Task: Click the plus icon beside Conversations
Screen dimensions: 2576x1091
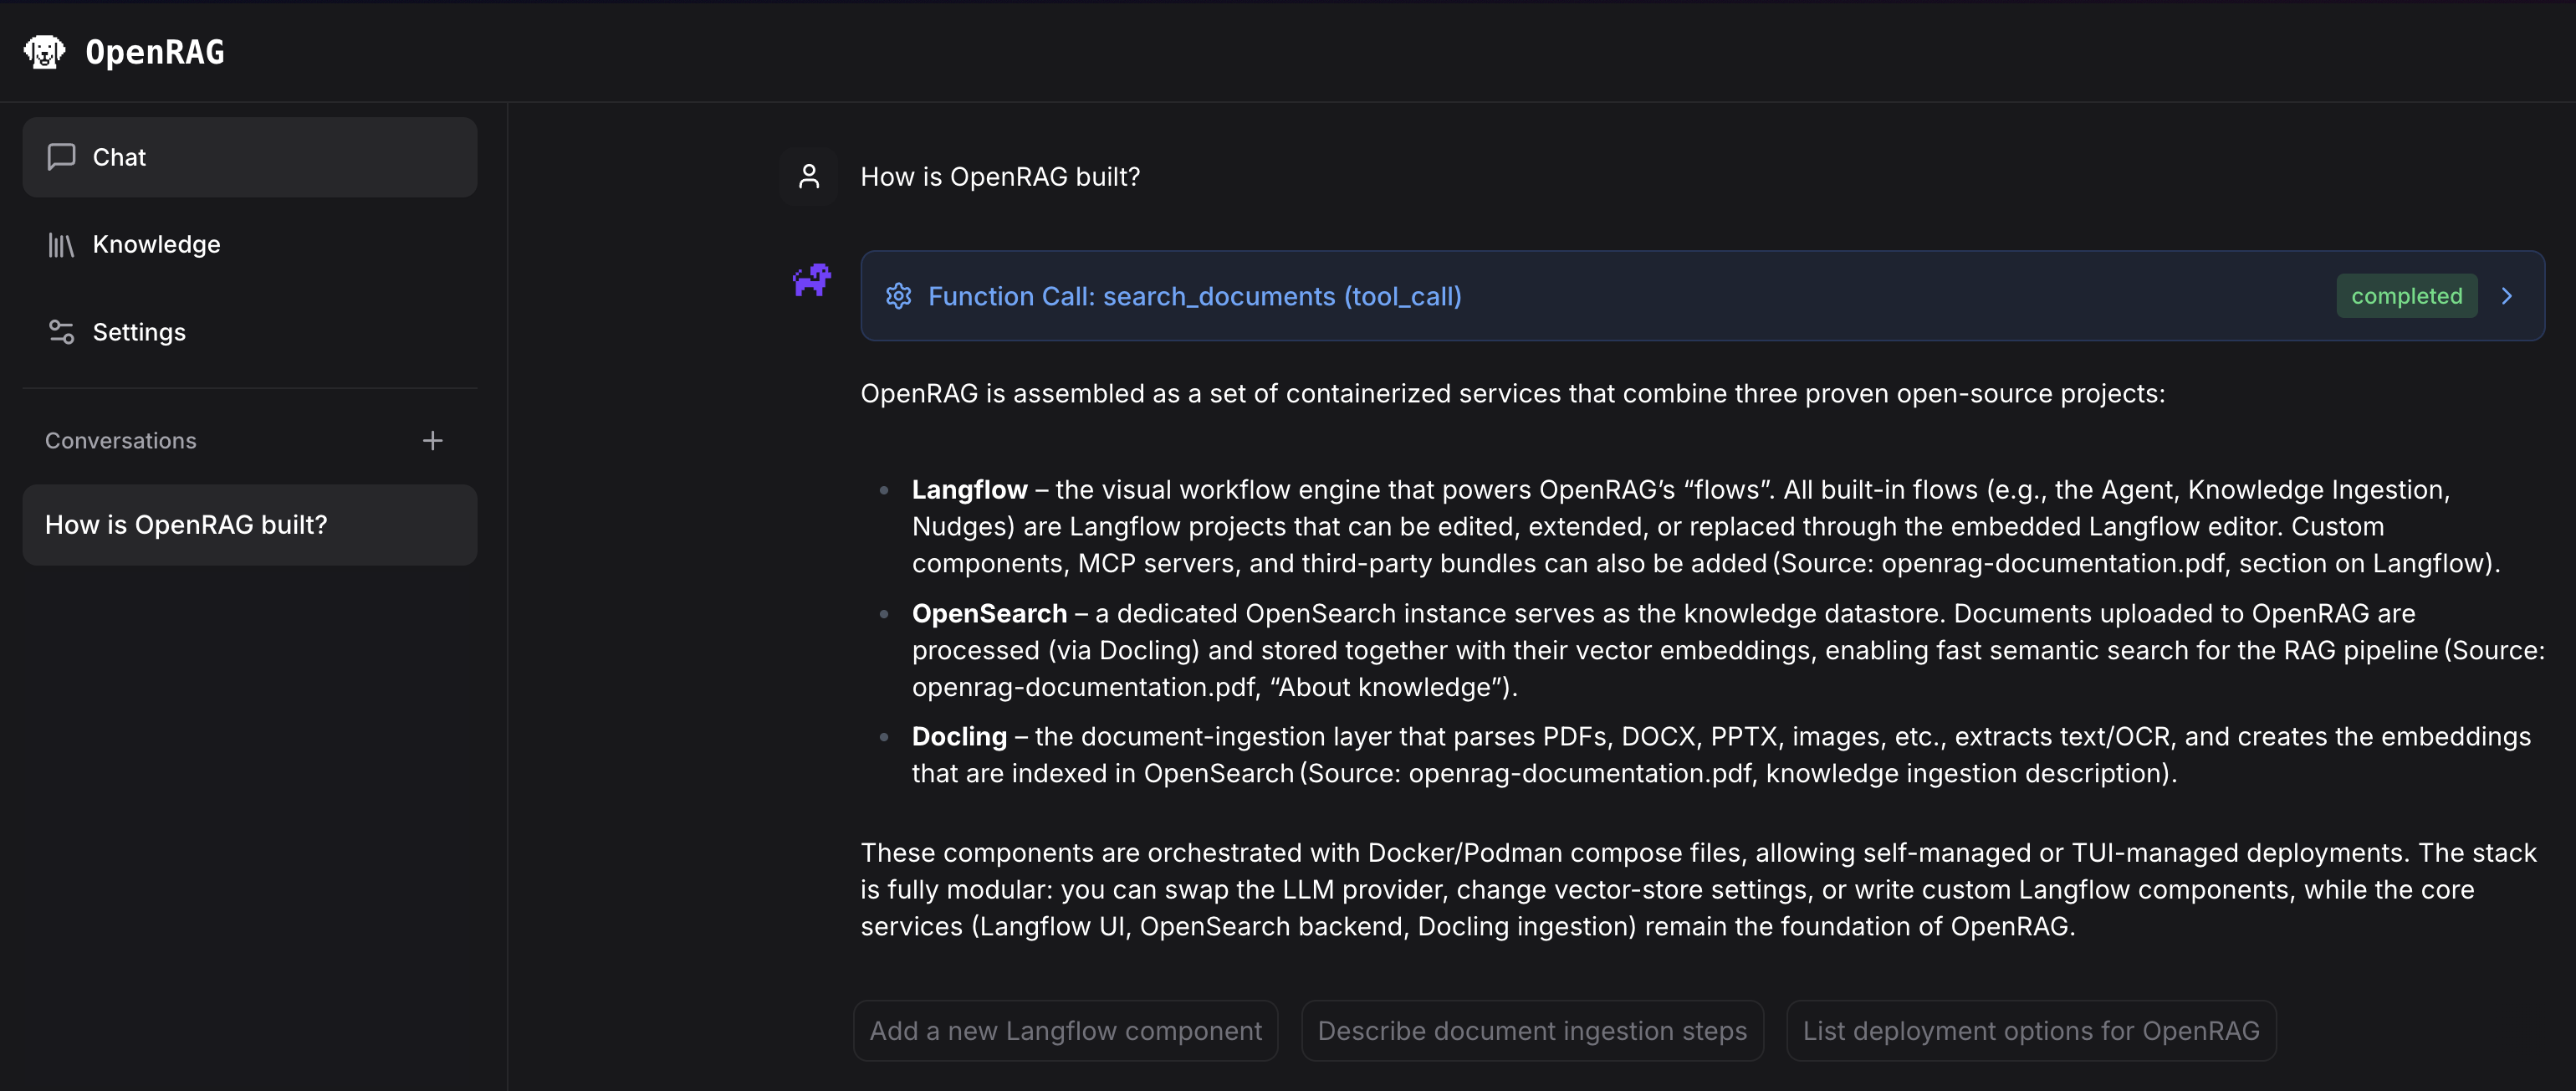Action: [432, 440]
